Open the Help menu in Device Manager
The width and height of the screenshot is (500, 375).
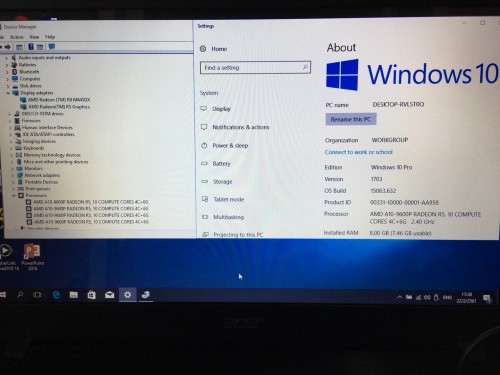click(50, 37)
